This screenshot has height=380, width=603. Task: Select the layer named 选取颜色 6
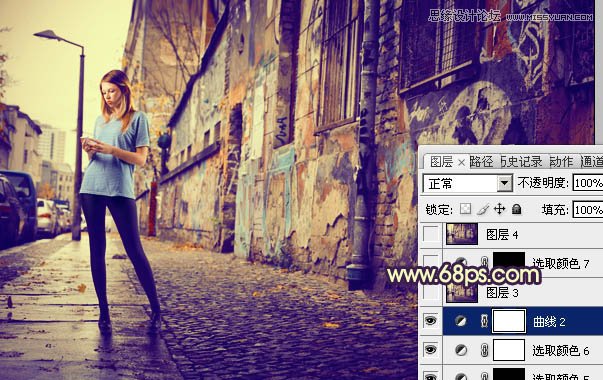click(x=561, y=350)
